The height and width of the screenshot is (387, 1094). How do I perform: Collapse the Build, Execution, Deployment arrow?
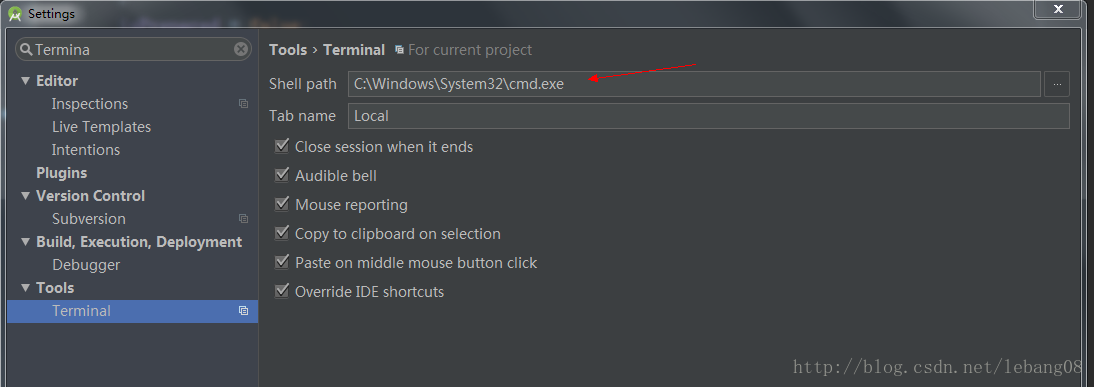[26, 242]
